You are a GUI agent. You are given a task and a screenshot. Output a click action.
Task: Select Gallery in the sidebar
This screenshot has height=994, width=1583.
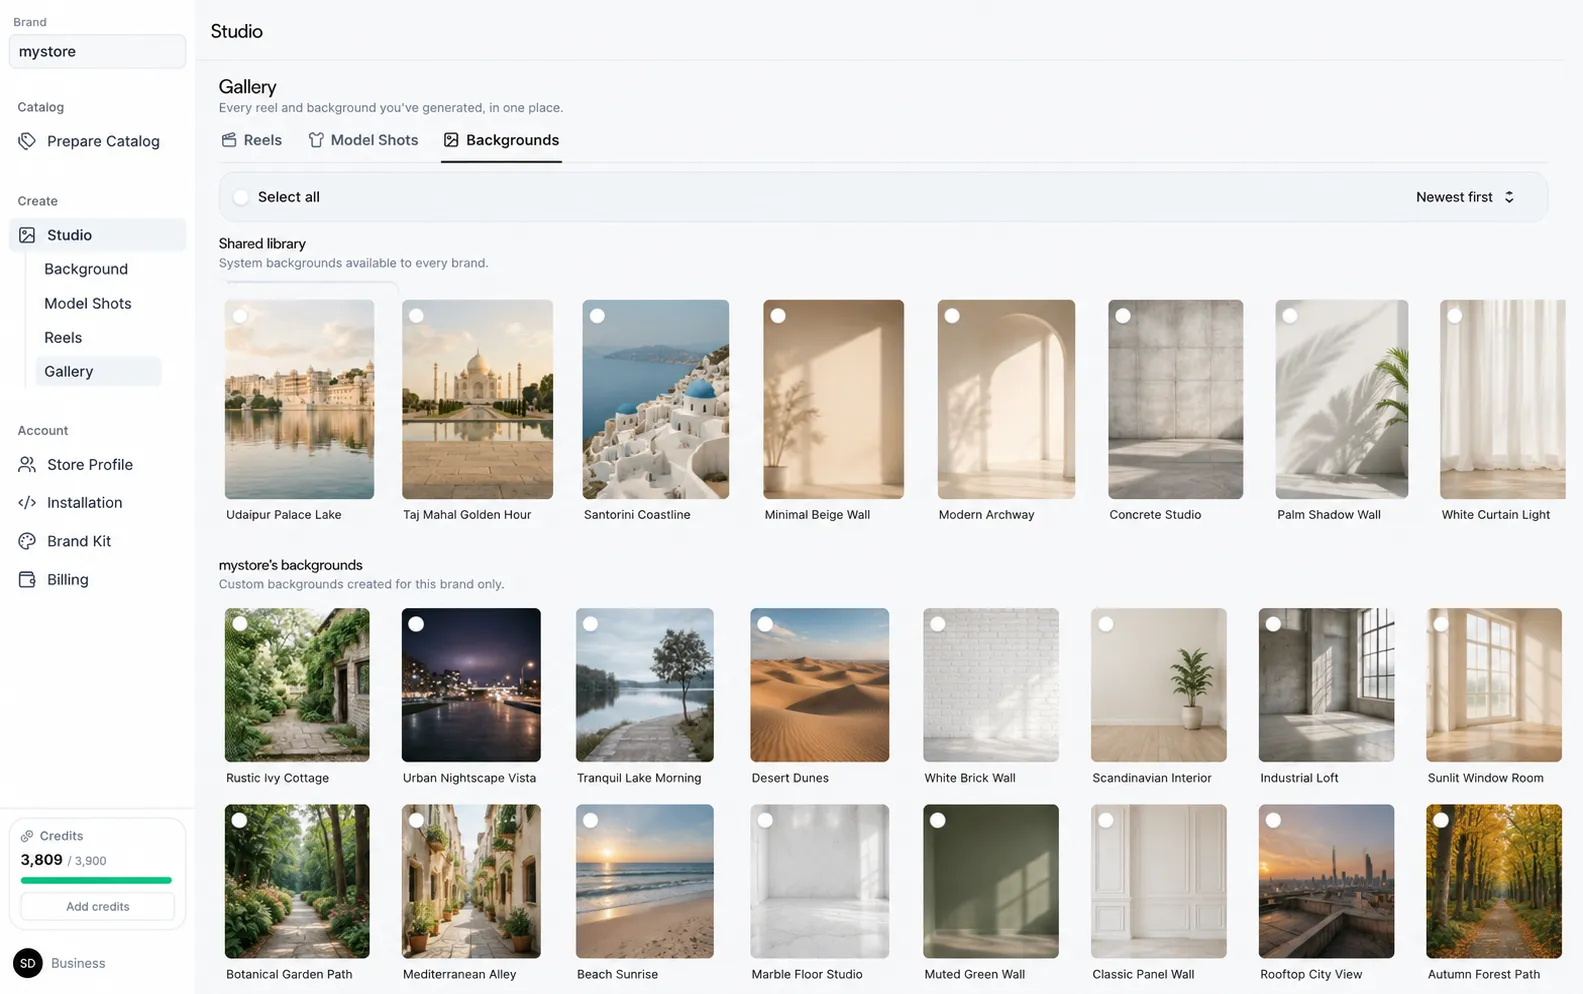(98, 371)
